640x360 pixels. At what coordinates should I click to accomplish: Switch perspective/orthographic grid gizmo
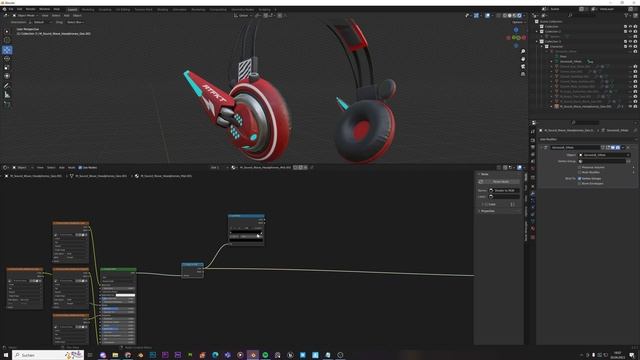[523, 74]
